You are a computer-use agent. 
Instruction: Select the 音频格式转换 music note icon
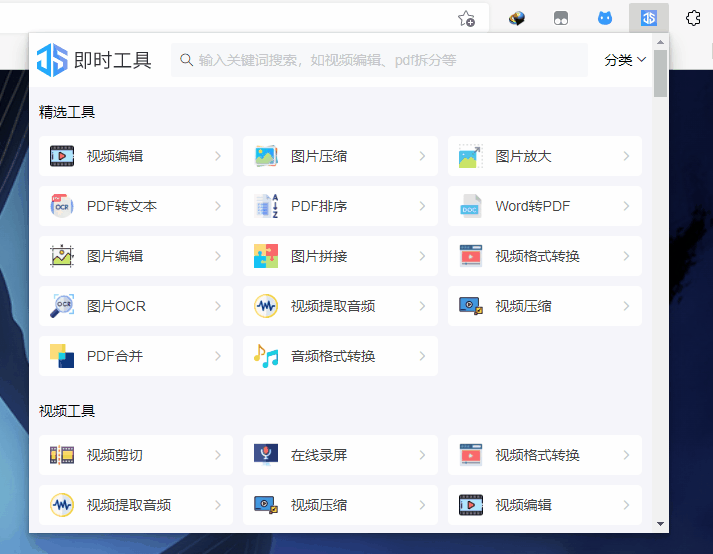click(266, 356)
